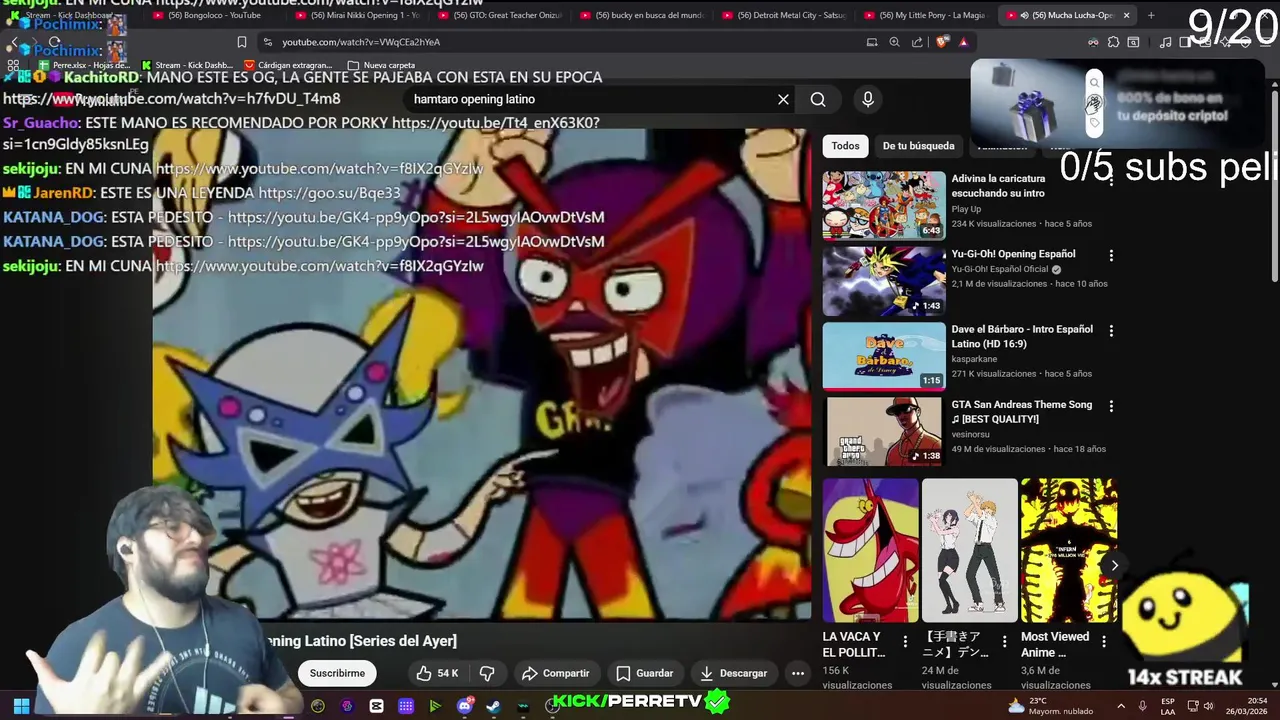Switch to My Little Pony - La Magia tab
Image resolution: width=1280 pixels, height=720 pixels.
[x=928, y=15]
